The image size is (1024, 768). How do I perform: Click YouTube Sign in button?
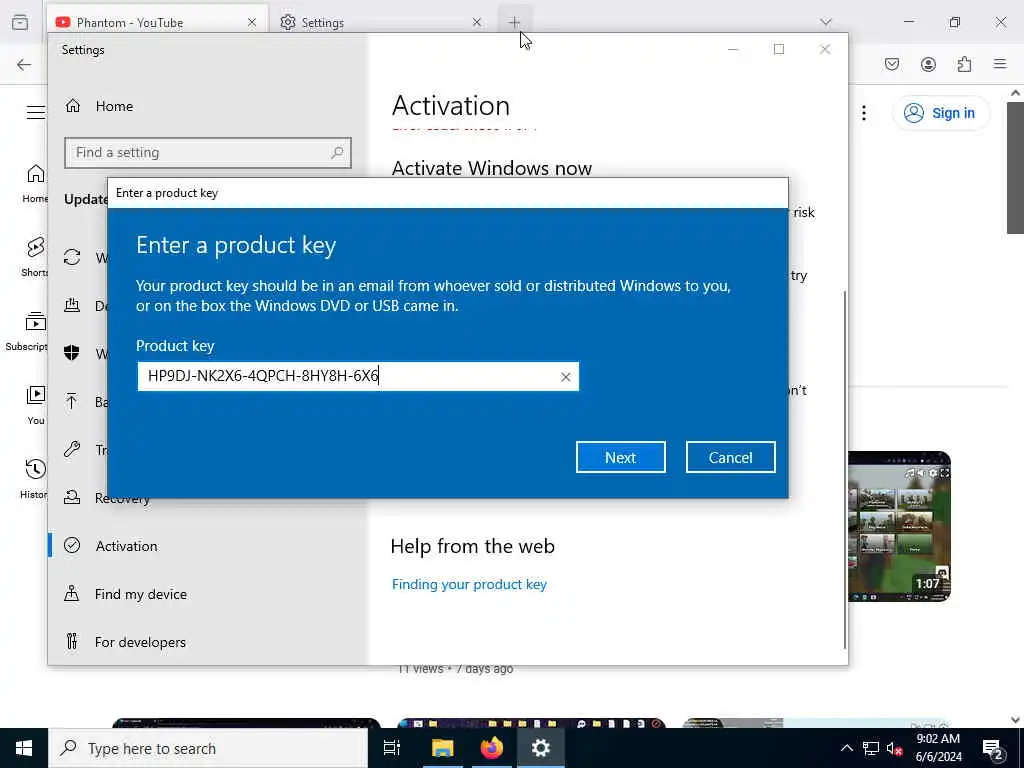pyautogui.click(x=940, y=113)
